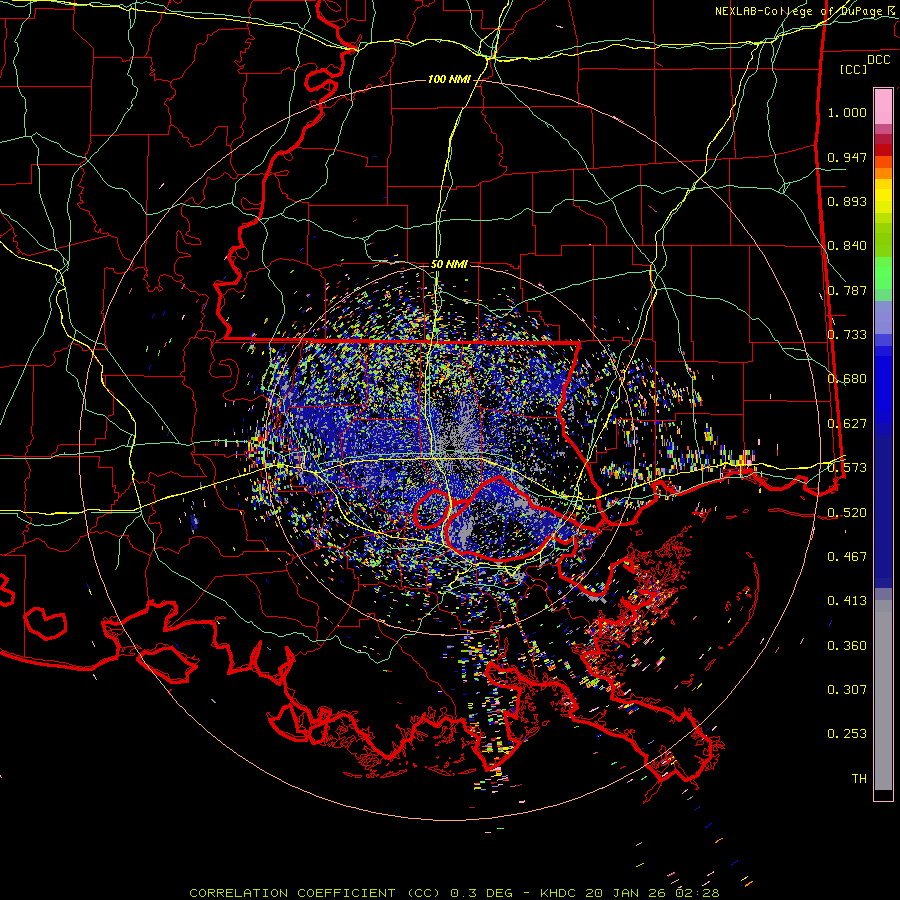Click the KHDC radar site identifier

(560, 893)
